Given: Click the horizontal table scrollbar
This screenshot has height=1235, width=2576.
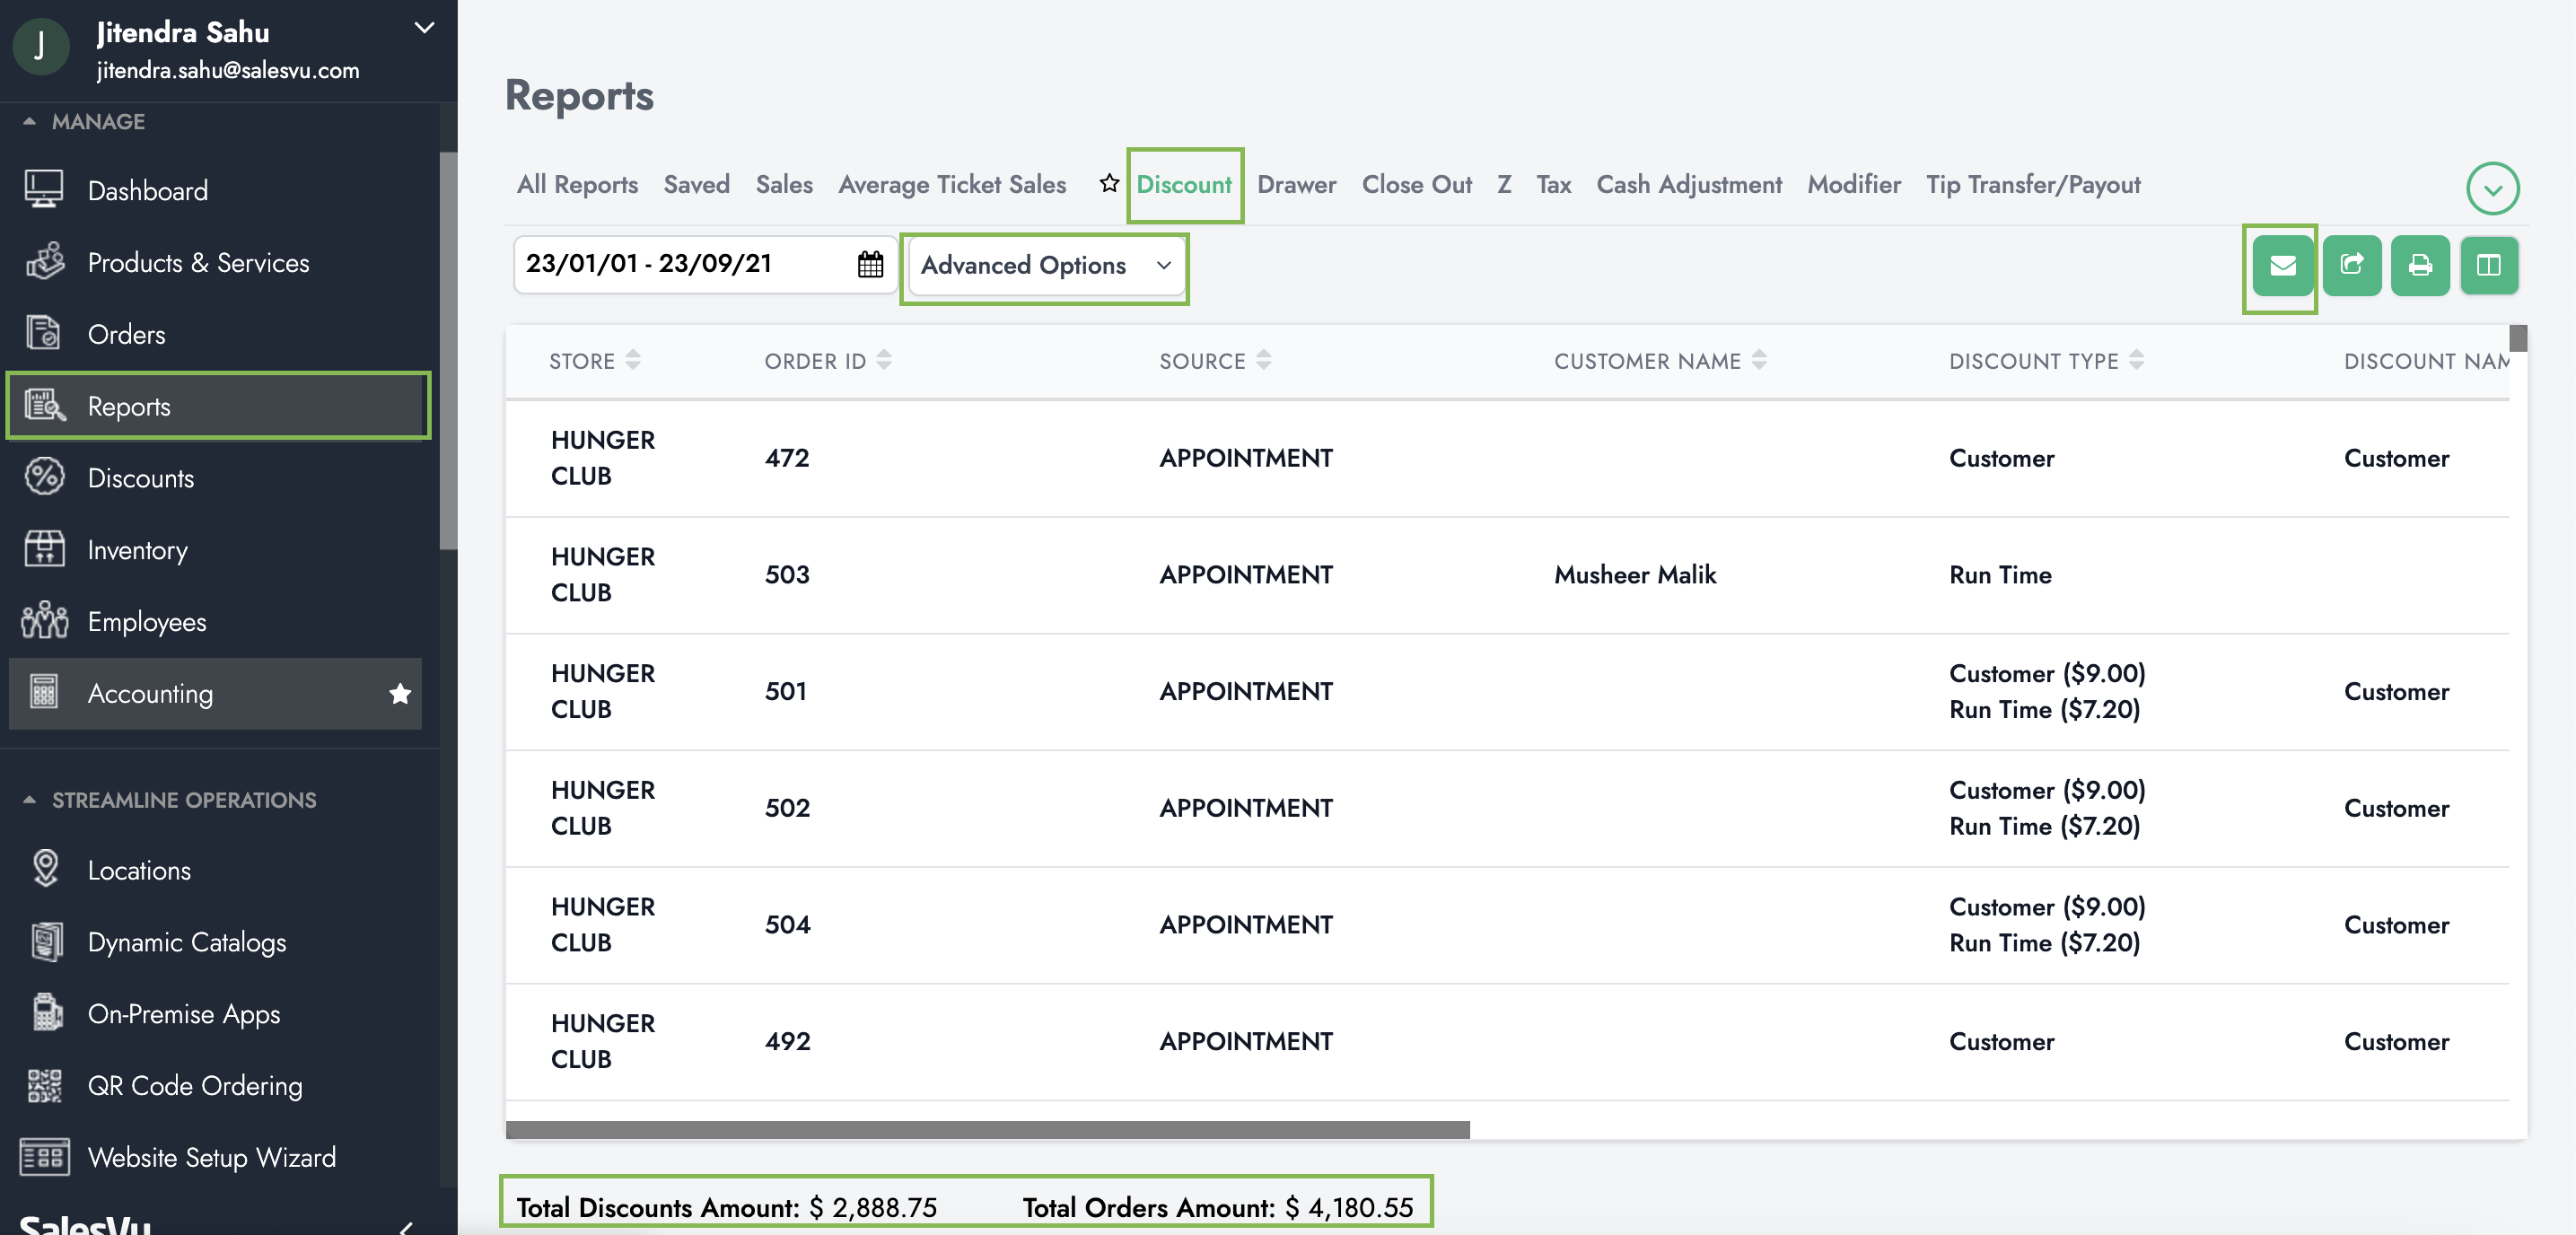Looking at the screenshot, I should pyautogui.click(x=987, y=1129).
